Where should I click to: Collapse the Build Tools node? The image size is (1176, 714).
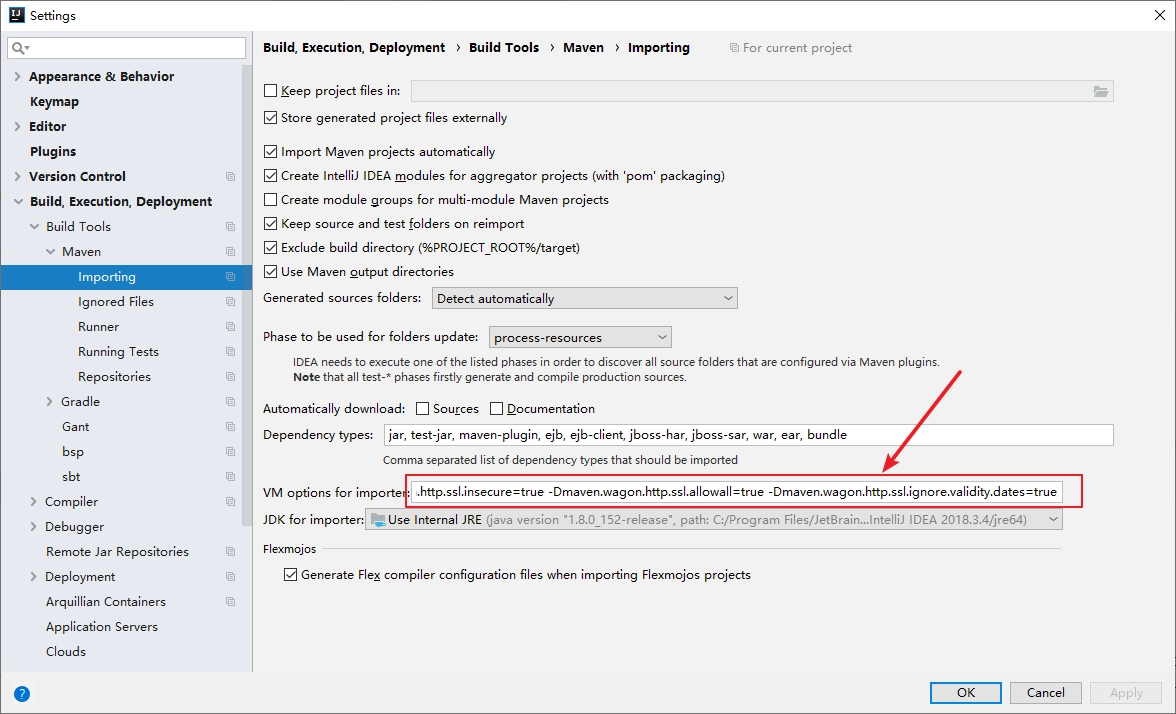tap(34, 226)
